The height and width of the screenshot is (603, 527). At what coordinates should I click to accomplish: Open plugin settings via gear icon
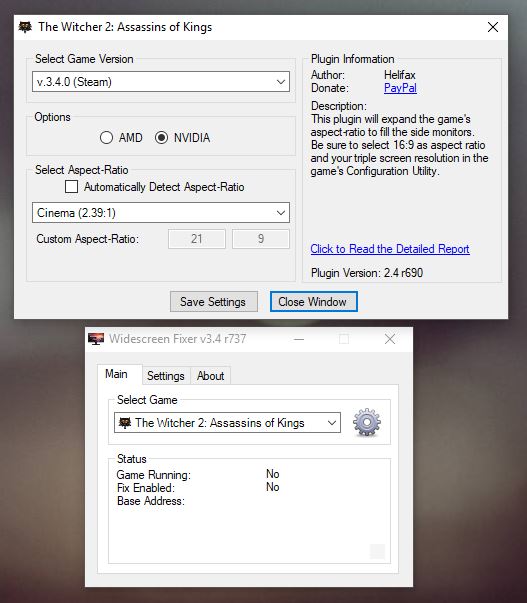(x=367, y=422)
